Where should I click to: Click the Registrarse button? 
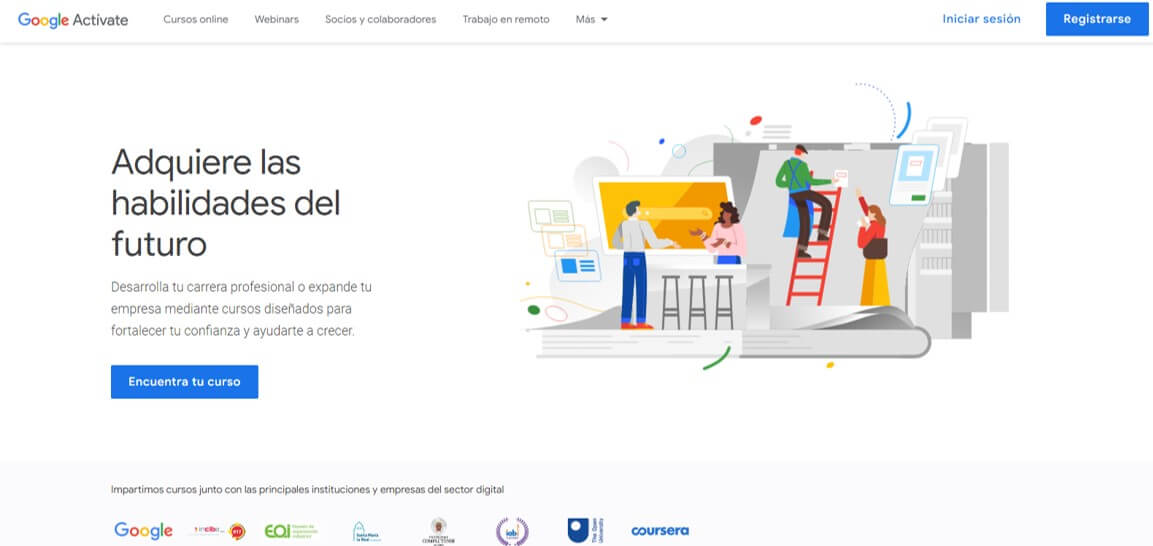pyautogui.click(x=1096, y=19)
